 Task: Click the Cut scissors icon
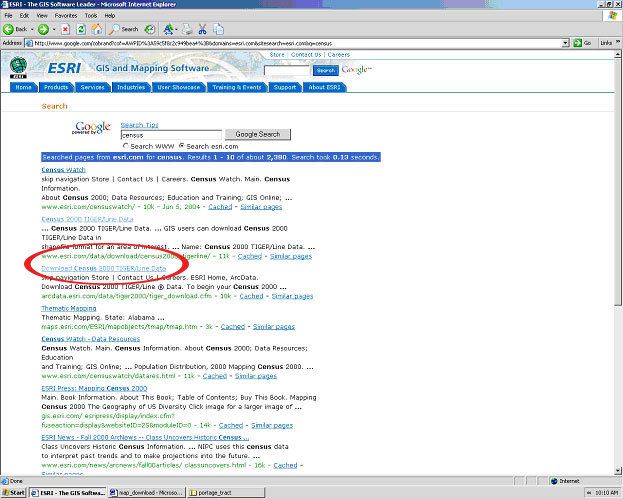[203, 29]
